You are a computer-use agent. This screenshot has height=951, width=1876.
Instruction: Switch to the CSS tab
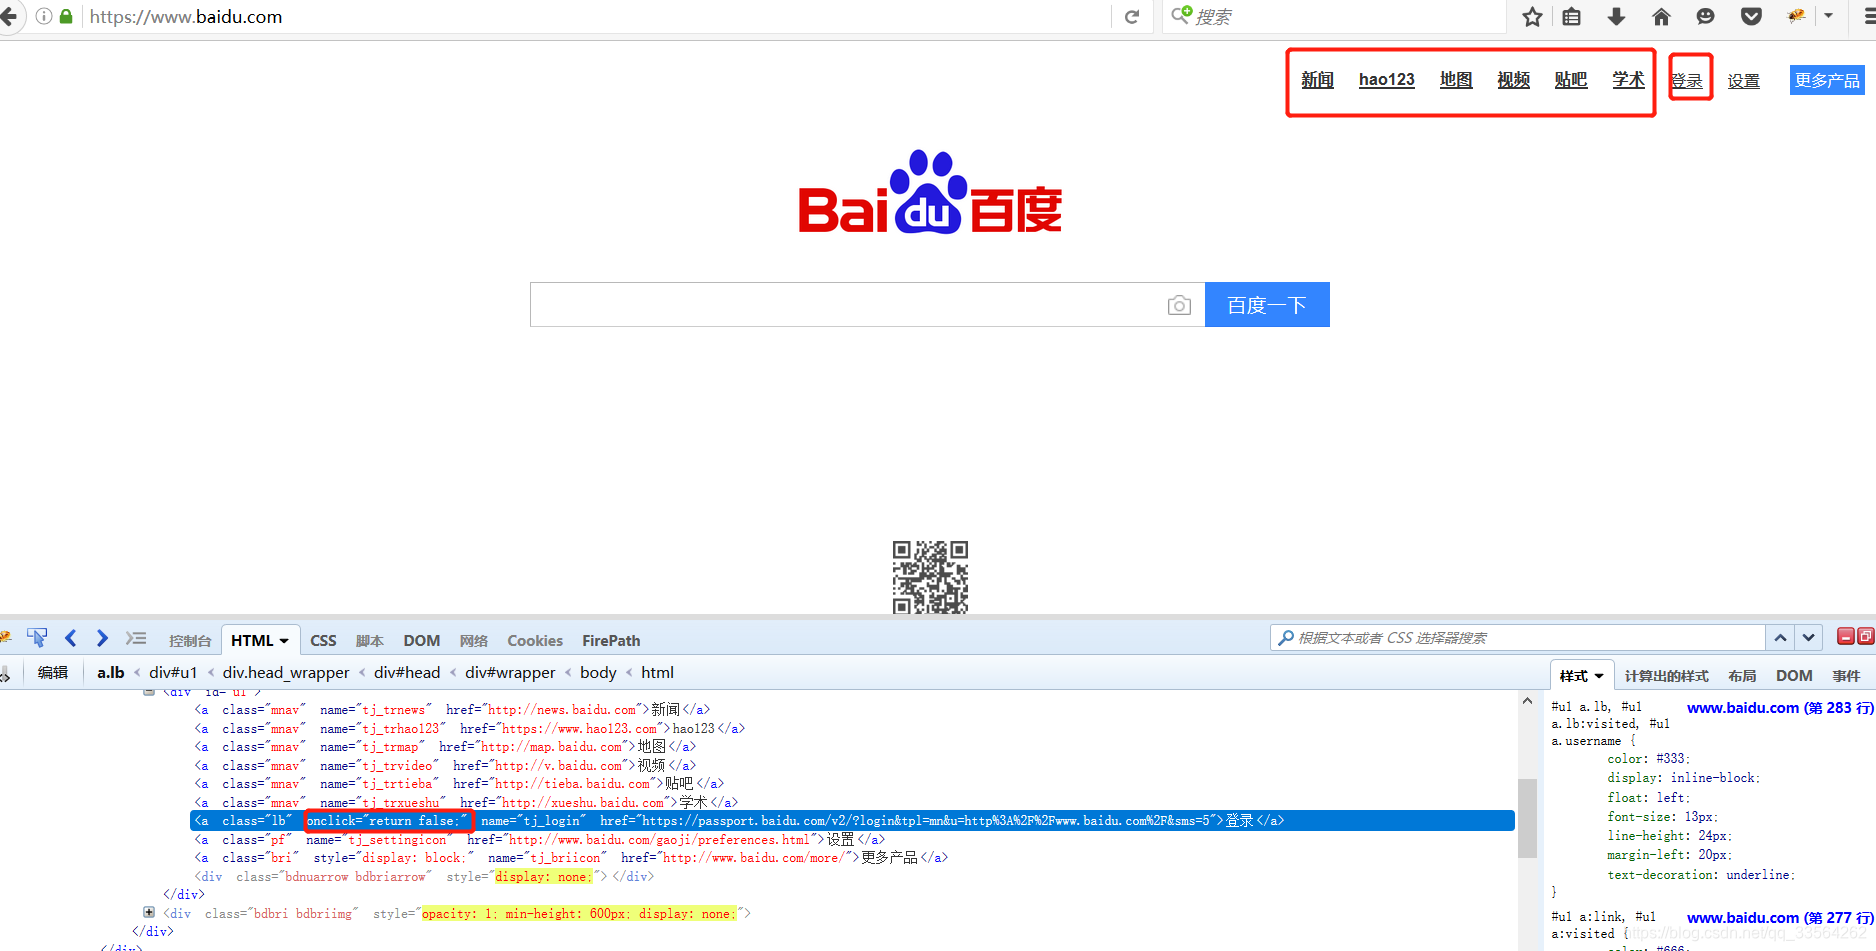coord(323,641)
